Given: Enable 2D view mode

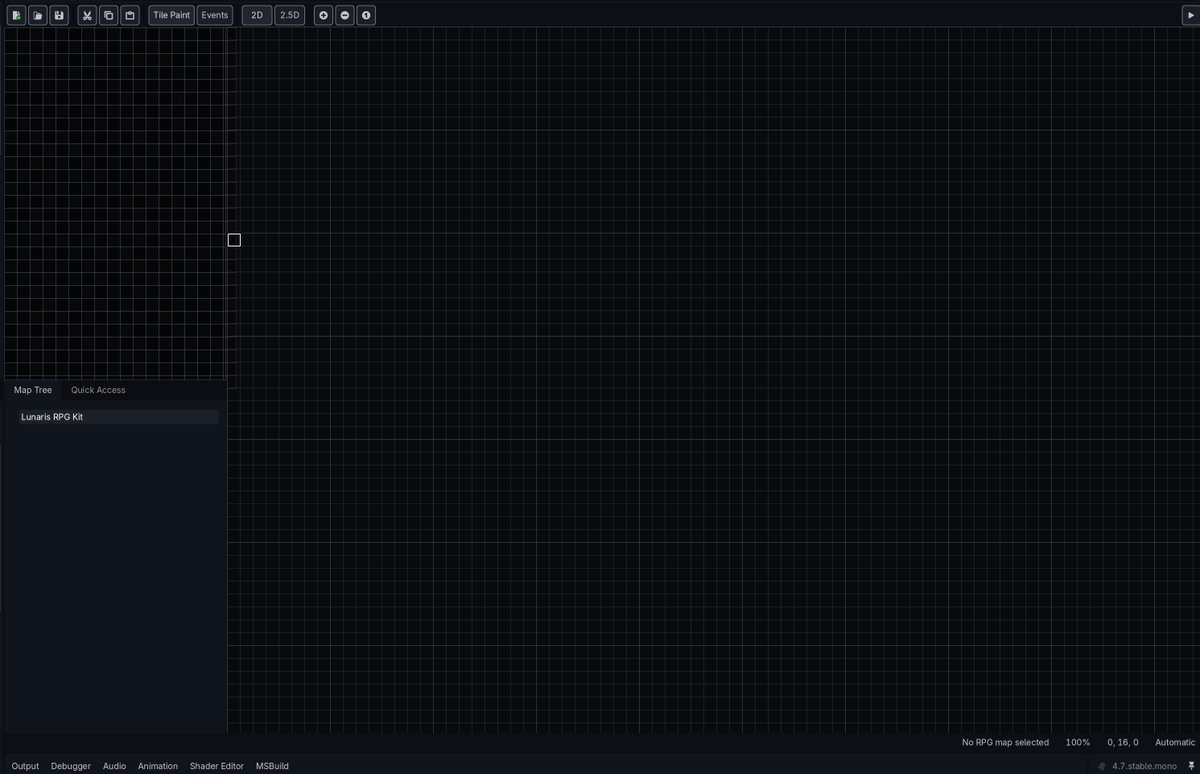Looking at the screenshot, I should pyautogui.click(x=257, y=15).
